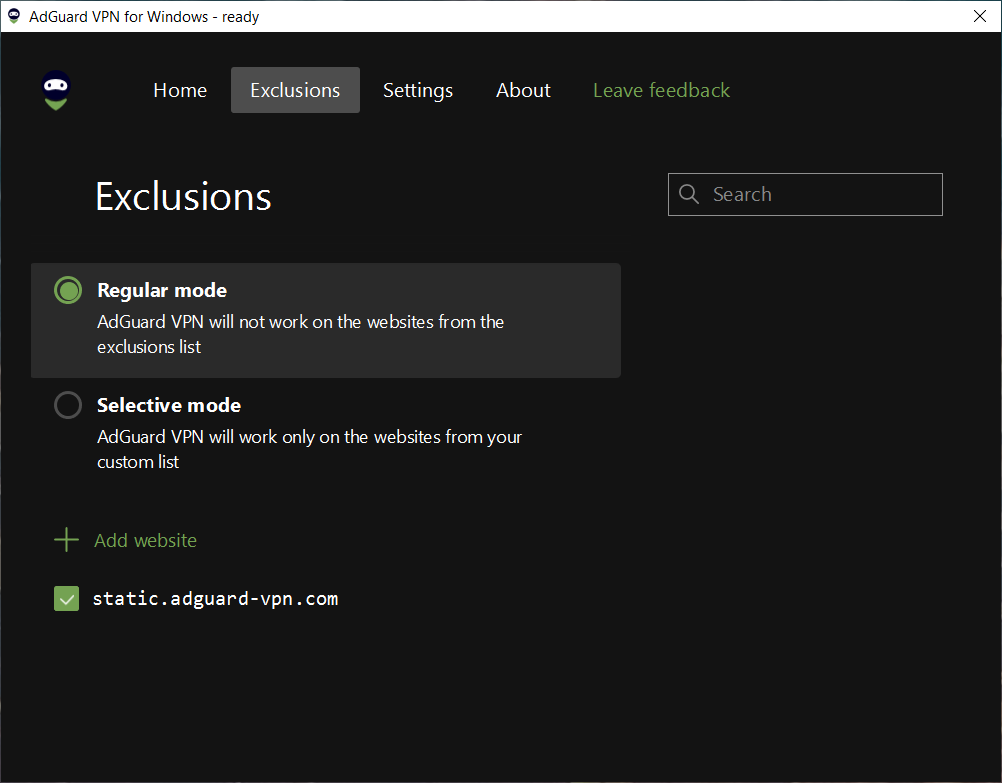This screenshot has height=783, width=1002.
Task: Uncheck the static.adguard-vpn.com checkbox
Action: tap(66, 599)
